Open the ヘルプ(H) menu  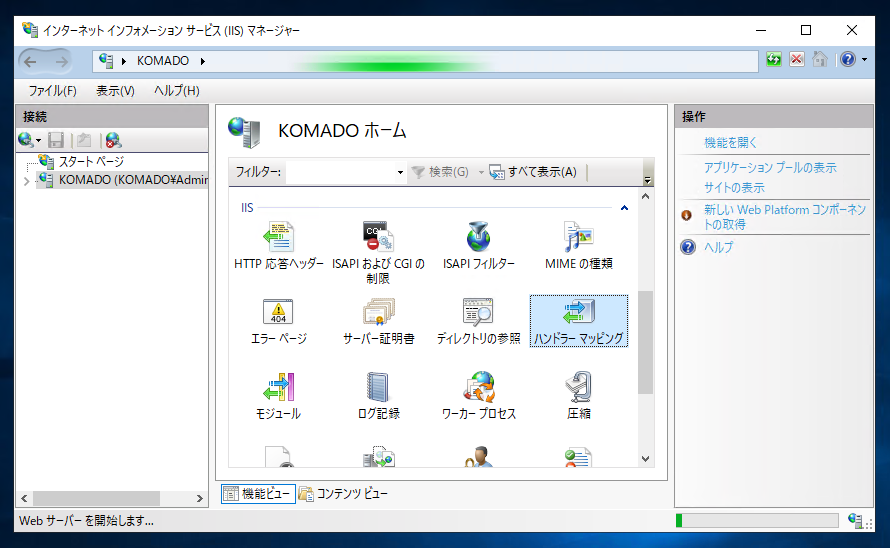coord(177,91)
